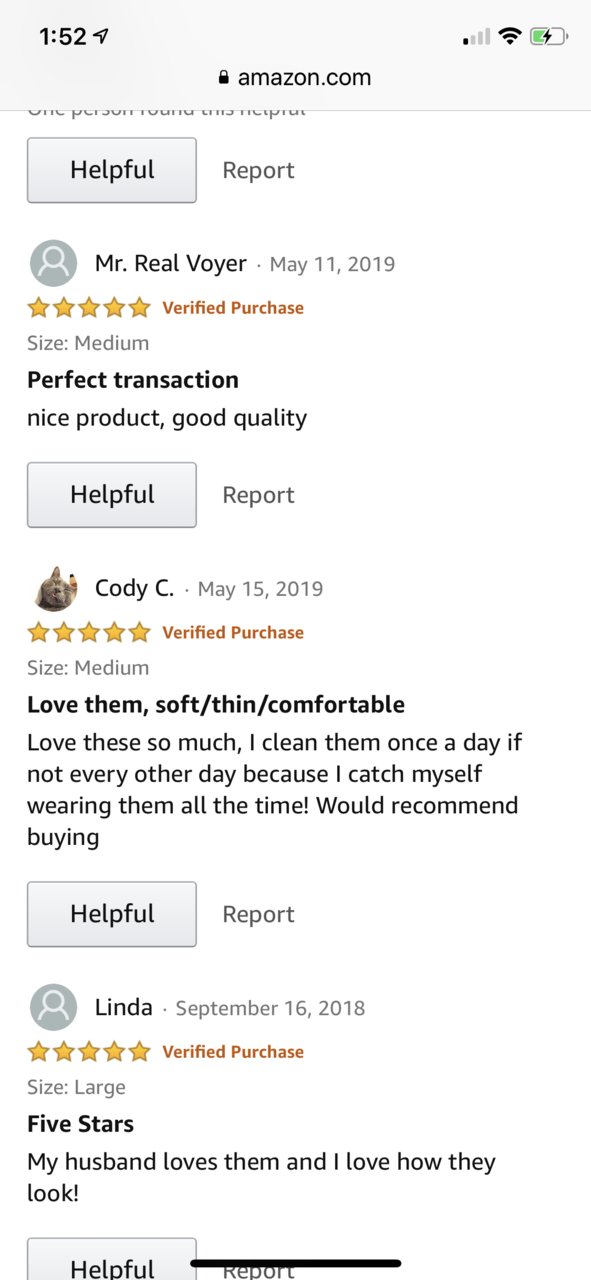Tap Mr. Real Voyer's profile avatar icon
The width and height of the screenshot is (591, 1280).
[54, 264]
